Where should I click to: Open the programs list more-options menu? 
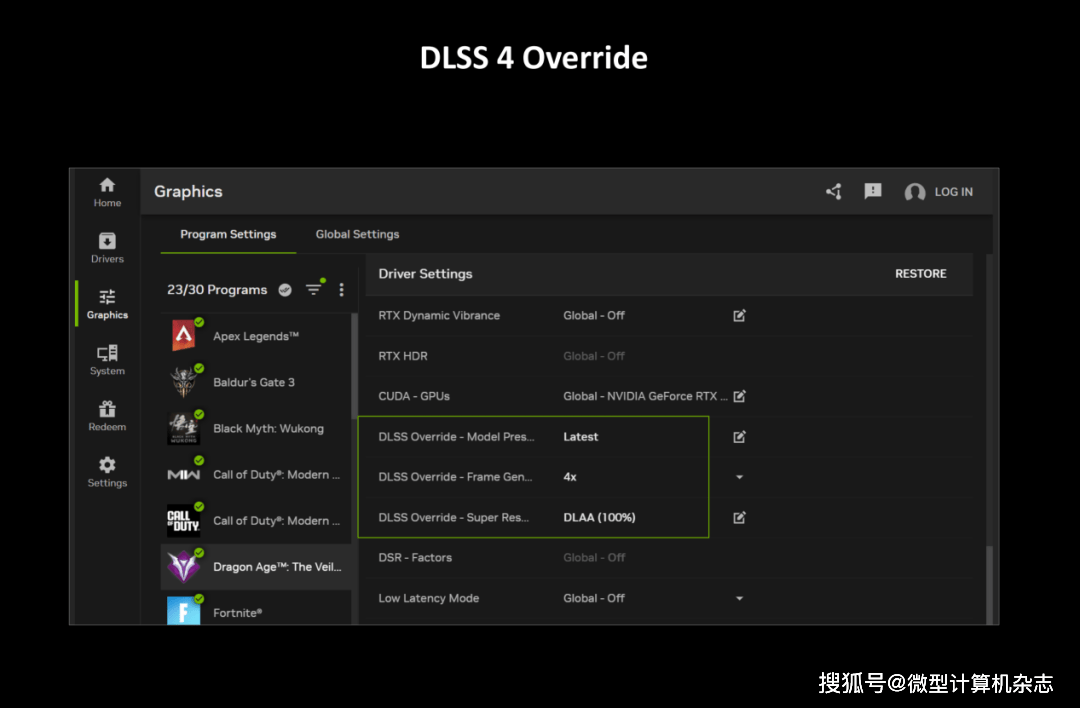pyautogui.click(x=342, y=289)
